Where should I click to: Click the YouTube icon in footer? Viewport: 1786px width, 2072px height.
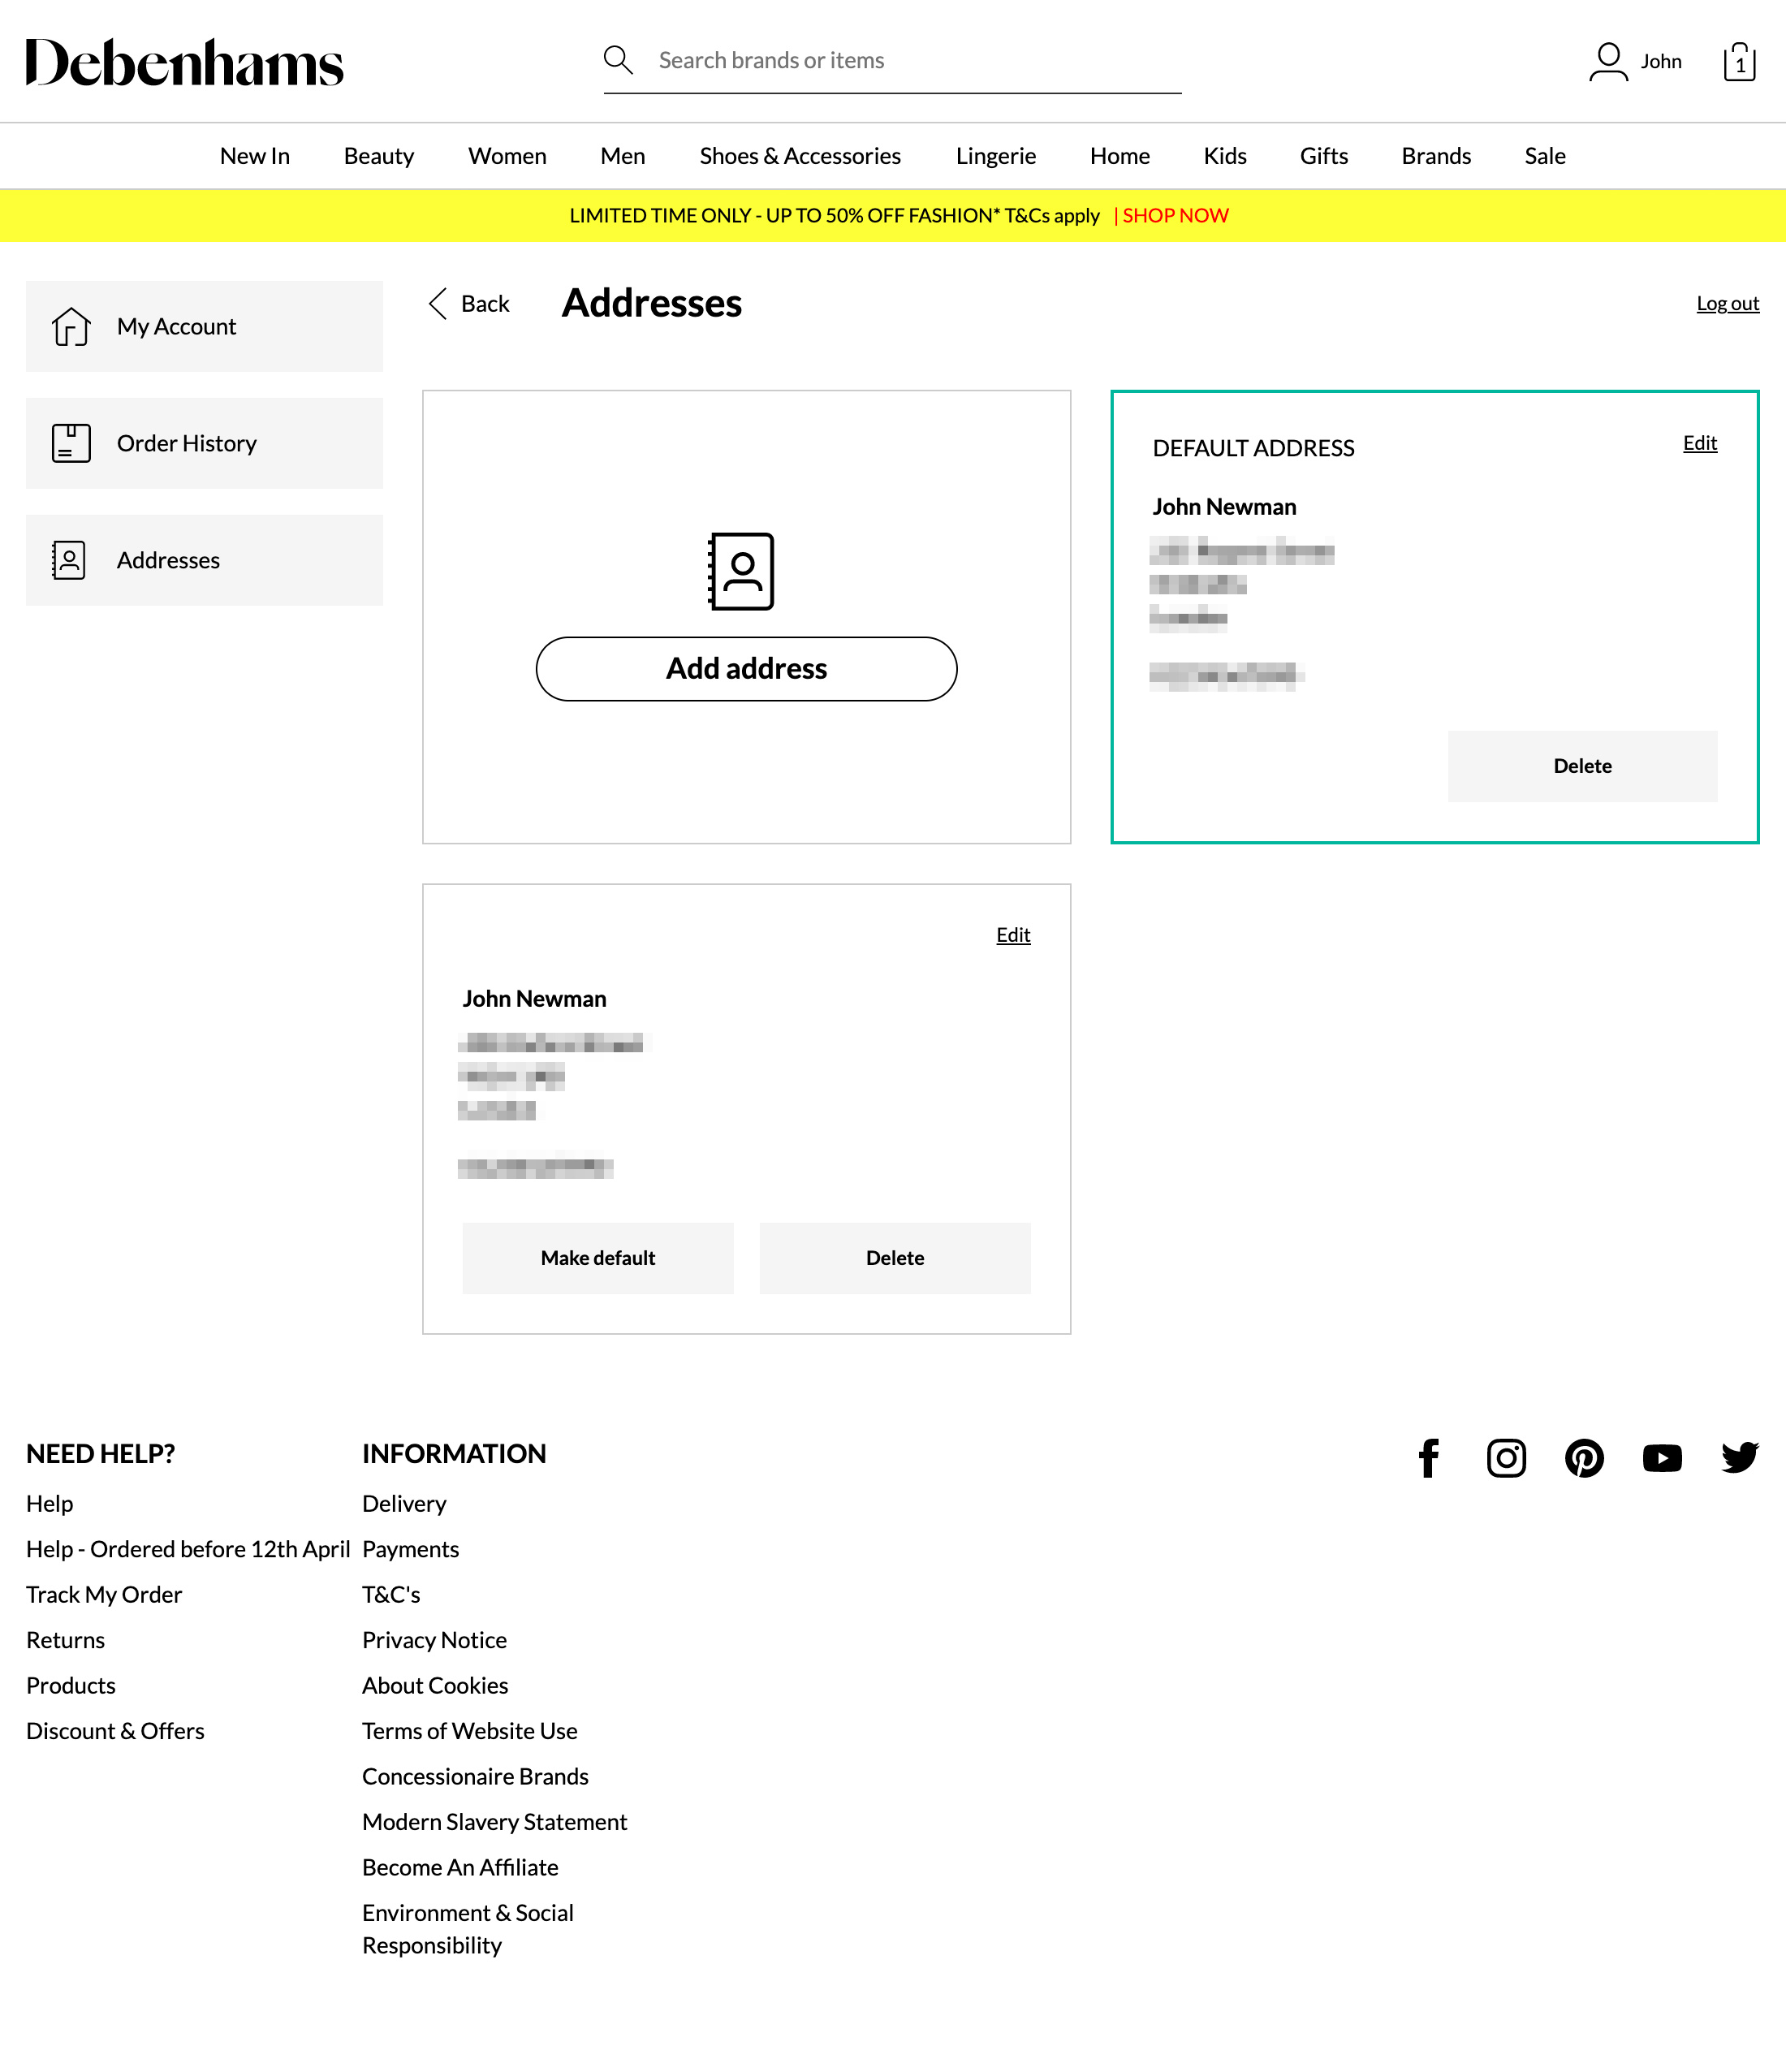coord(1662,1458)
